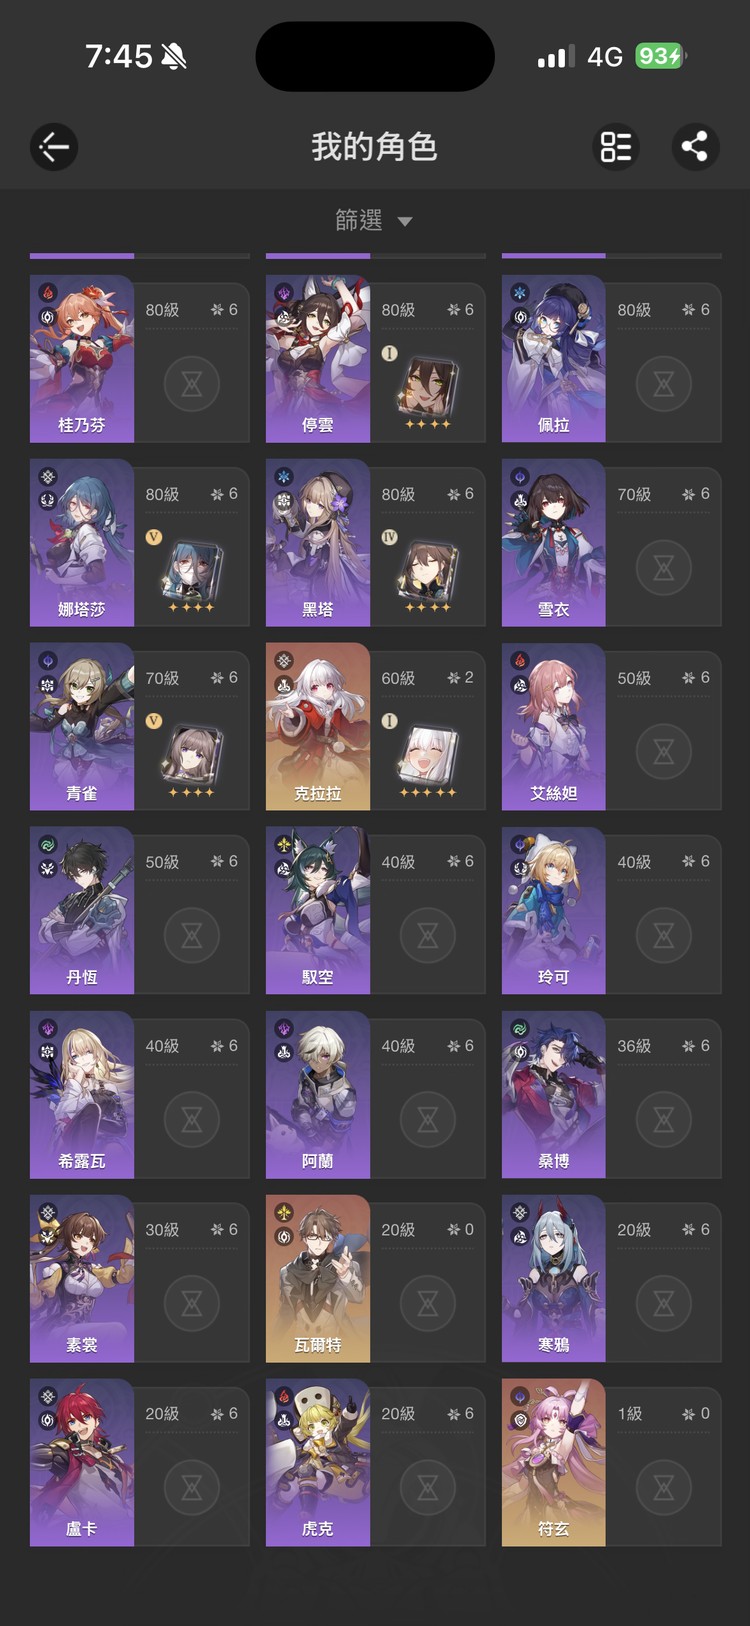Tap the 我的角色 page title
The width and height of the screenshot is (750, 1626).
coord(374,147)
